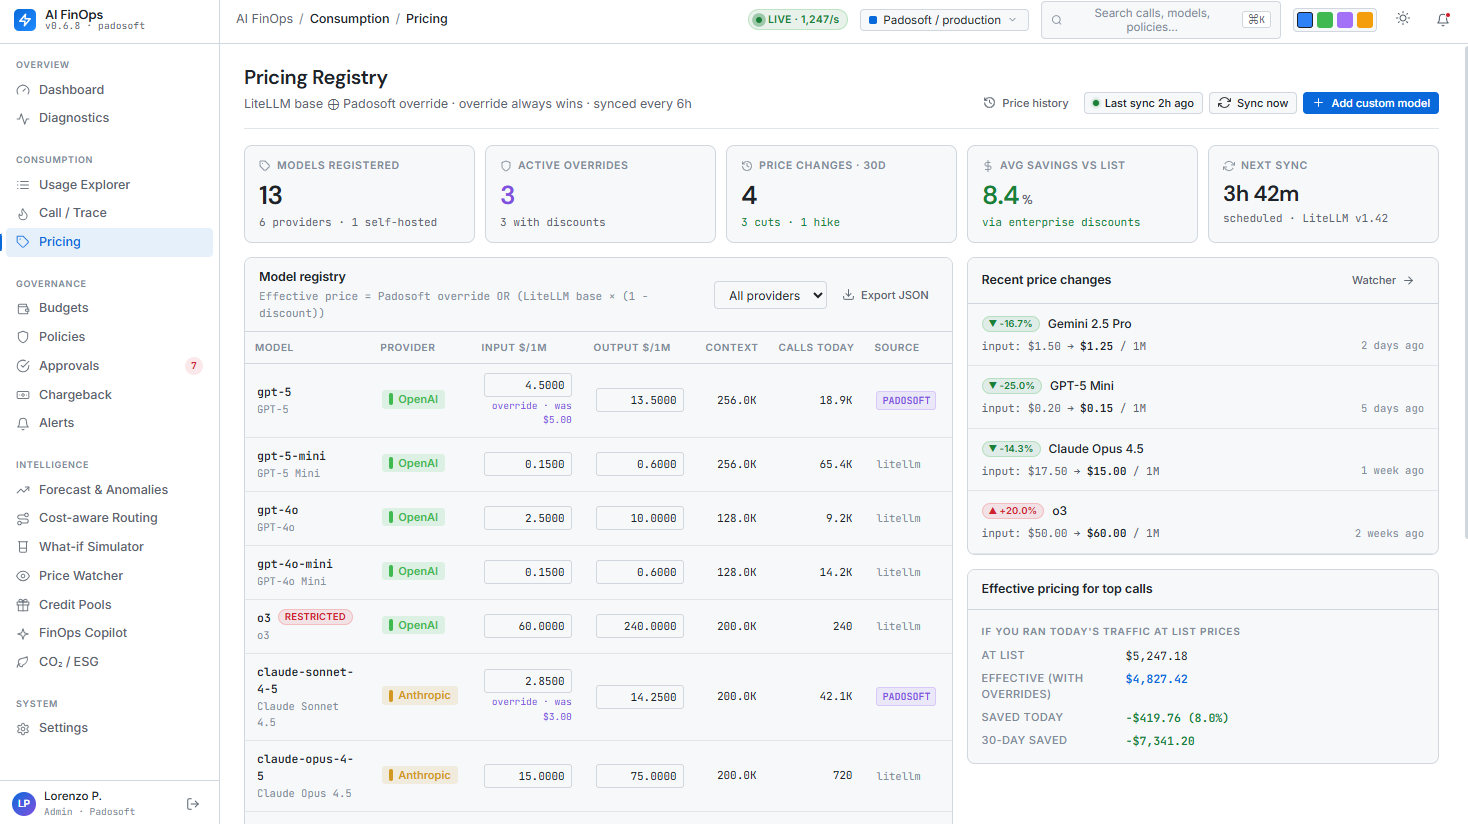This screenshot has width=1468, height=824.
Task: Click the Consumption breadcrumb link
Action: pyautogui.click(x=350, y=19)
